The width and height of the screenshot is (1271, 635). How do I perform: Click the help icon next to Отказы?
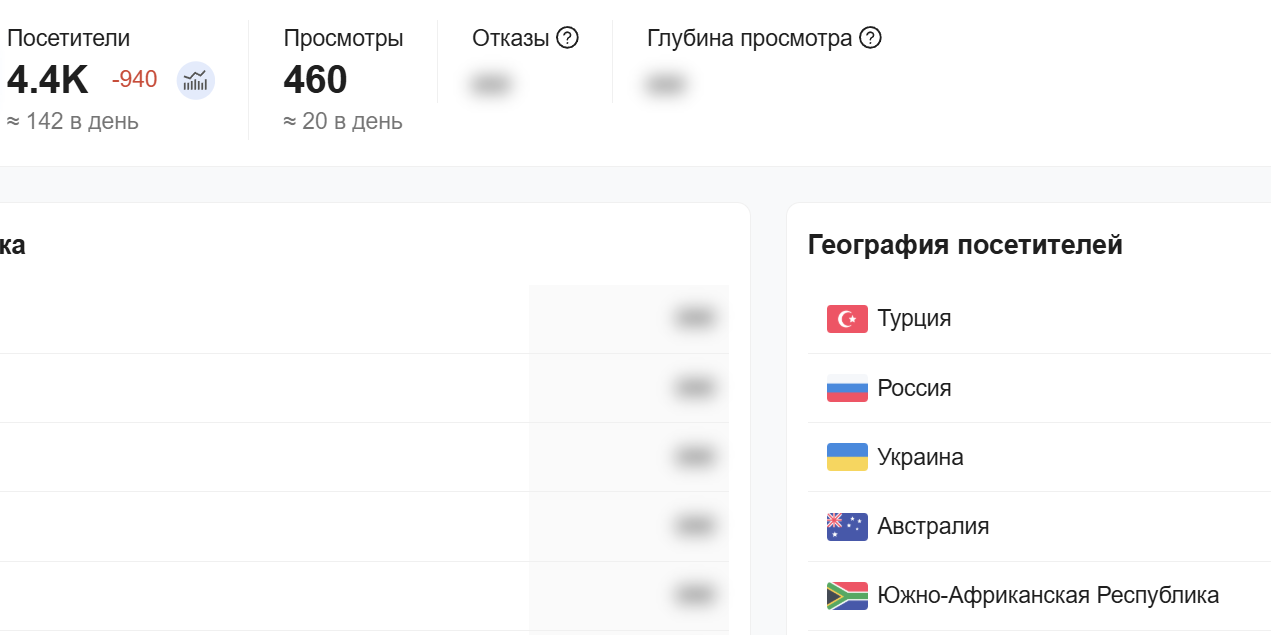pos(567,38)
